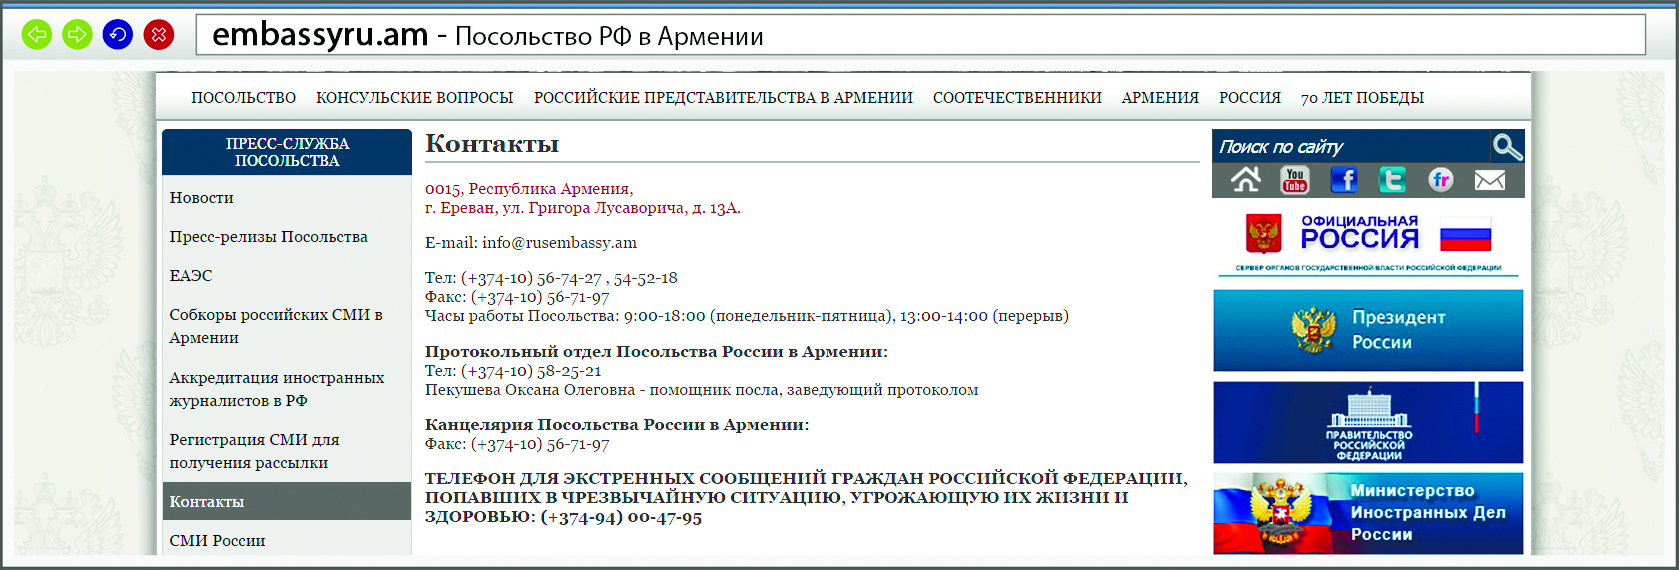1679x570 pixels.
Task: Click Министерство Иностранных Дел России banner
Action: click(x=1368, y=513)
